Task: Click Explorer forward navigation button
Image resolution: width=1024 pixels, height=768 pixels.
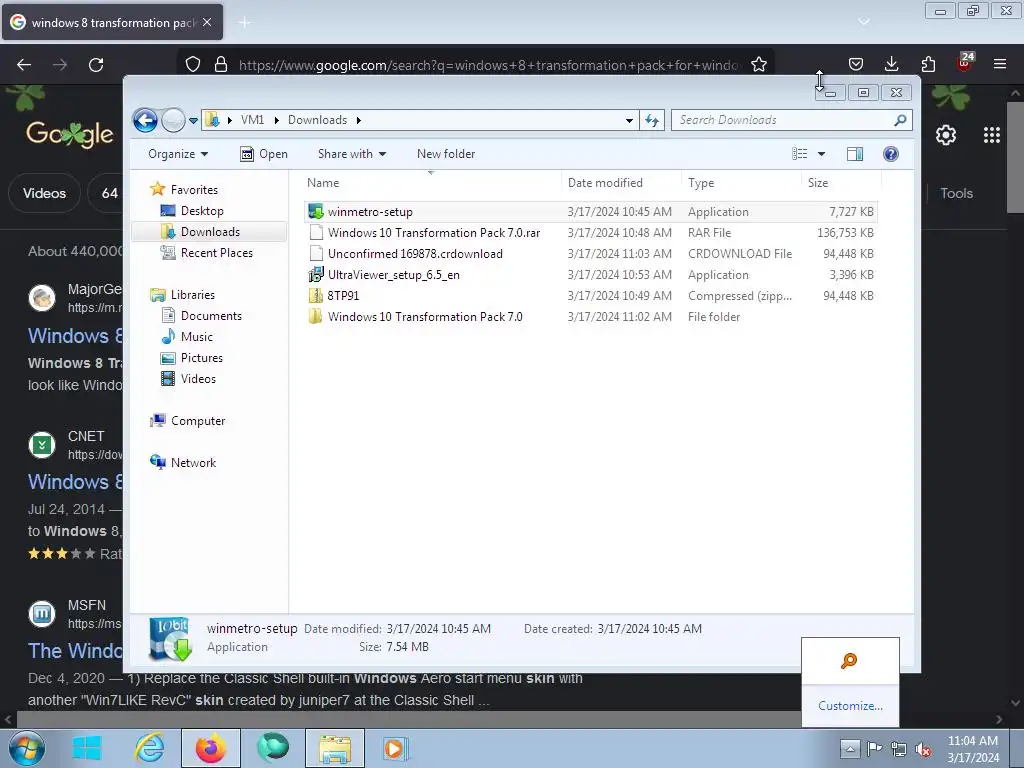Action: pos(173,120)
